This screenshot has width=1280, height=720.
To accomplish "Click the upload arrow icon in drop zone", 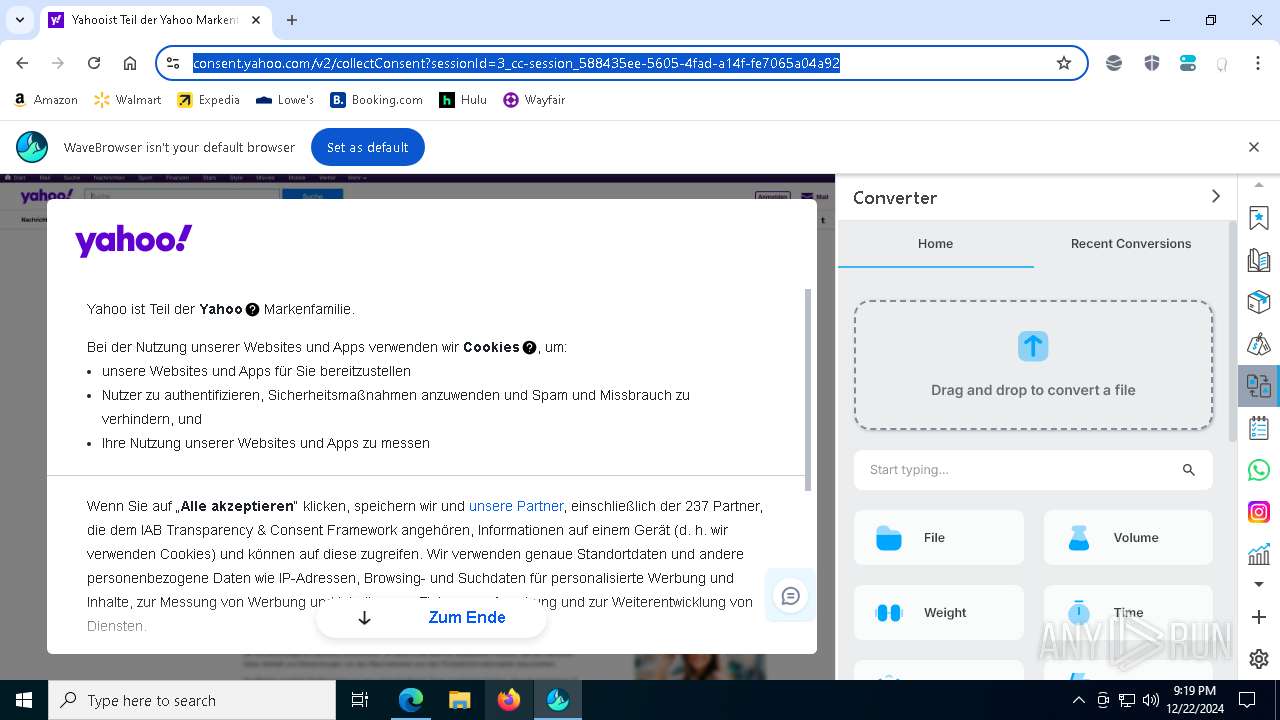I will tap(1033, 346).
